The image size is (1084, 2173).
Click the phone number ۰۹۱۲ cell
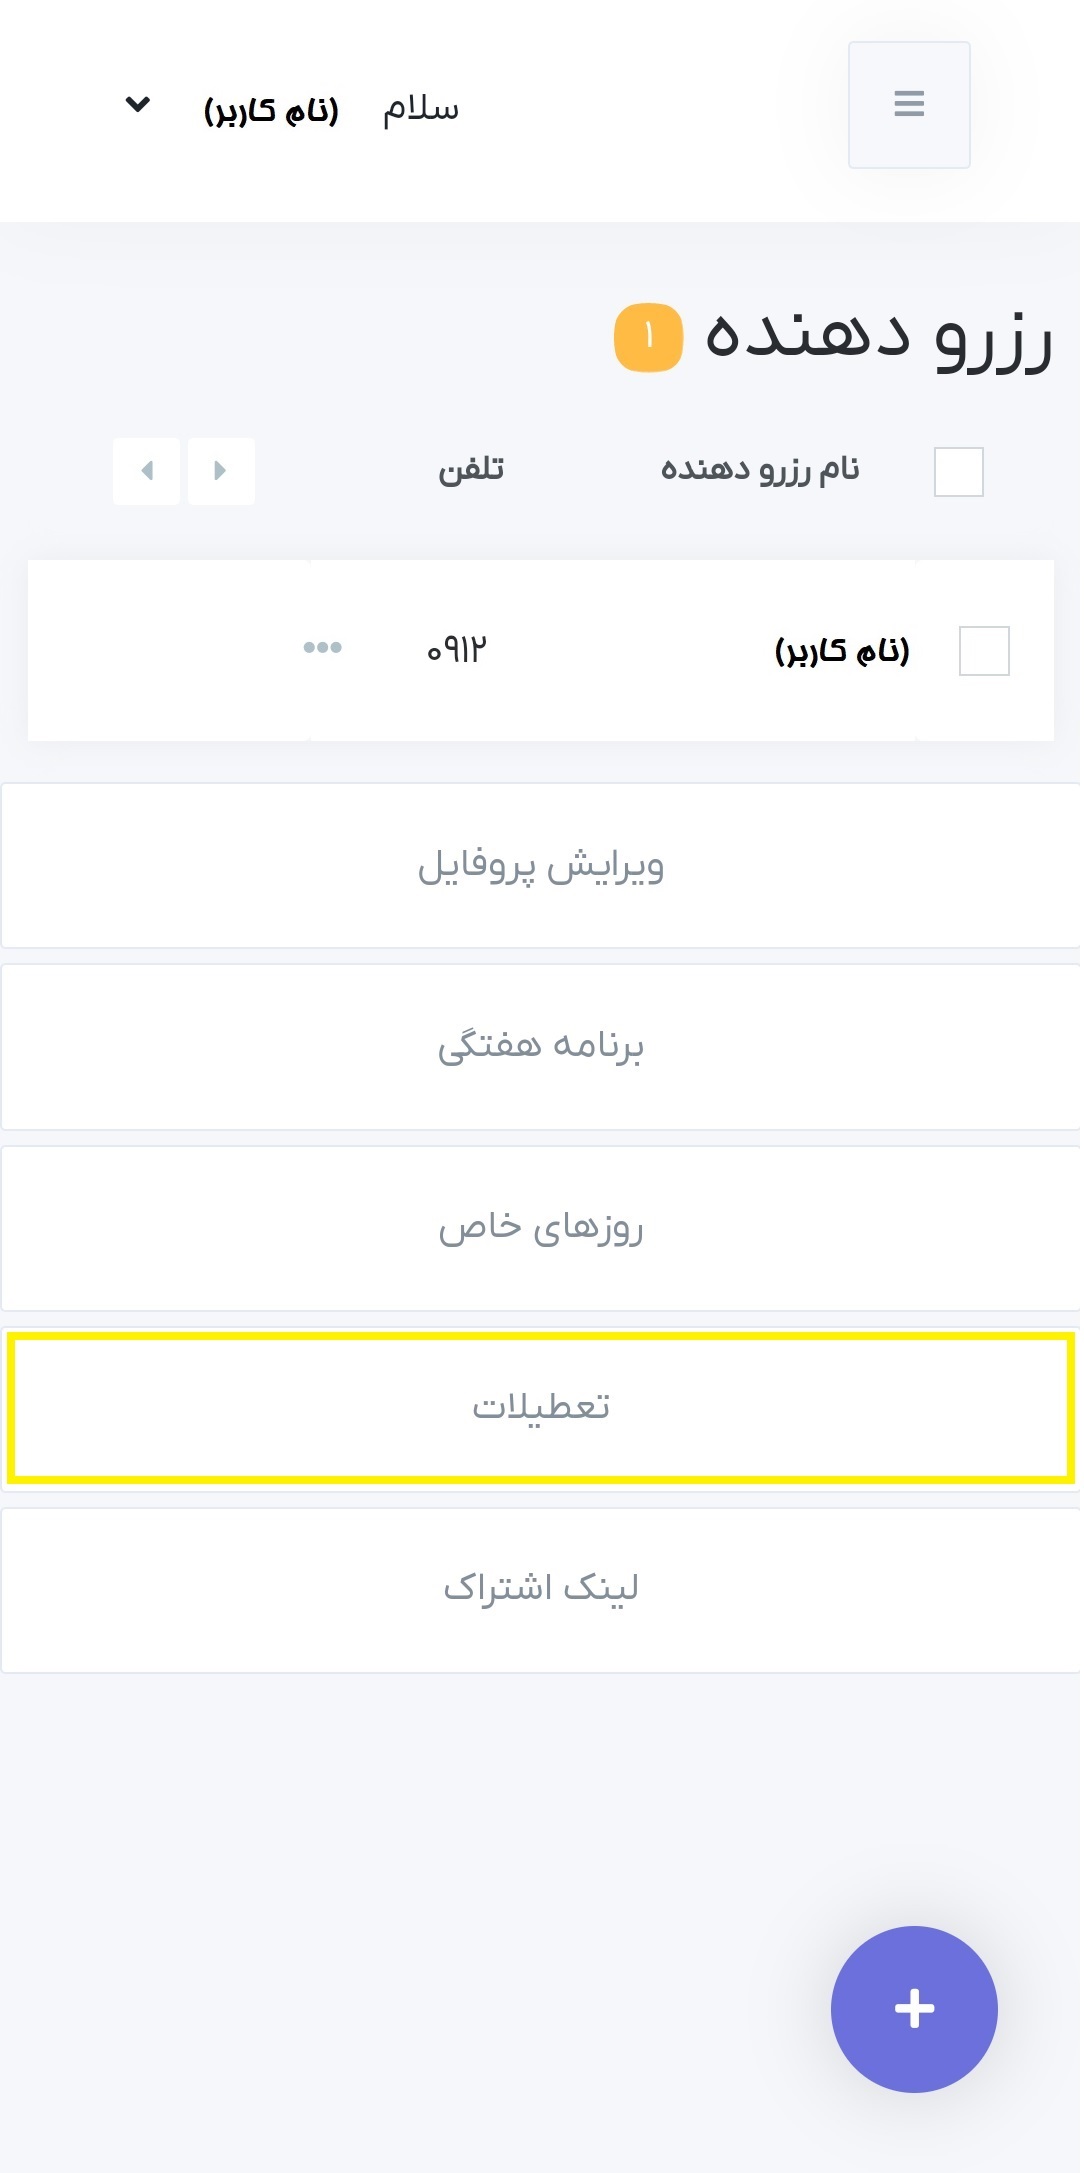457,650
